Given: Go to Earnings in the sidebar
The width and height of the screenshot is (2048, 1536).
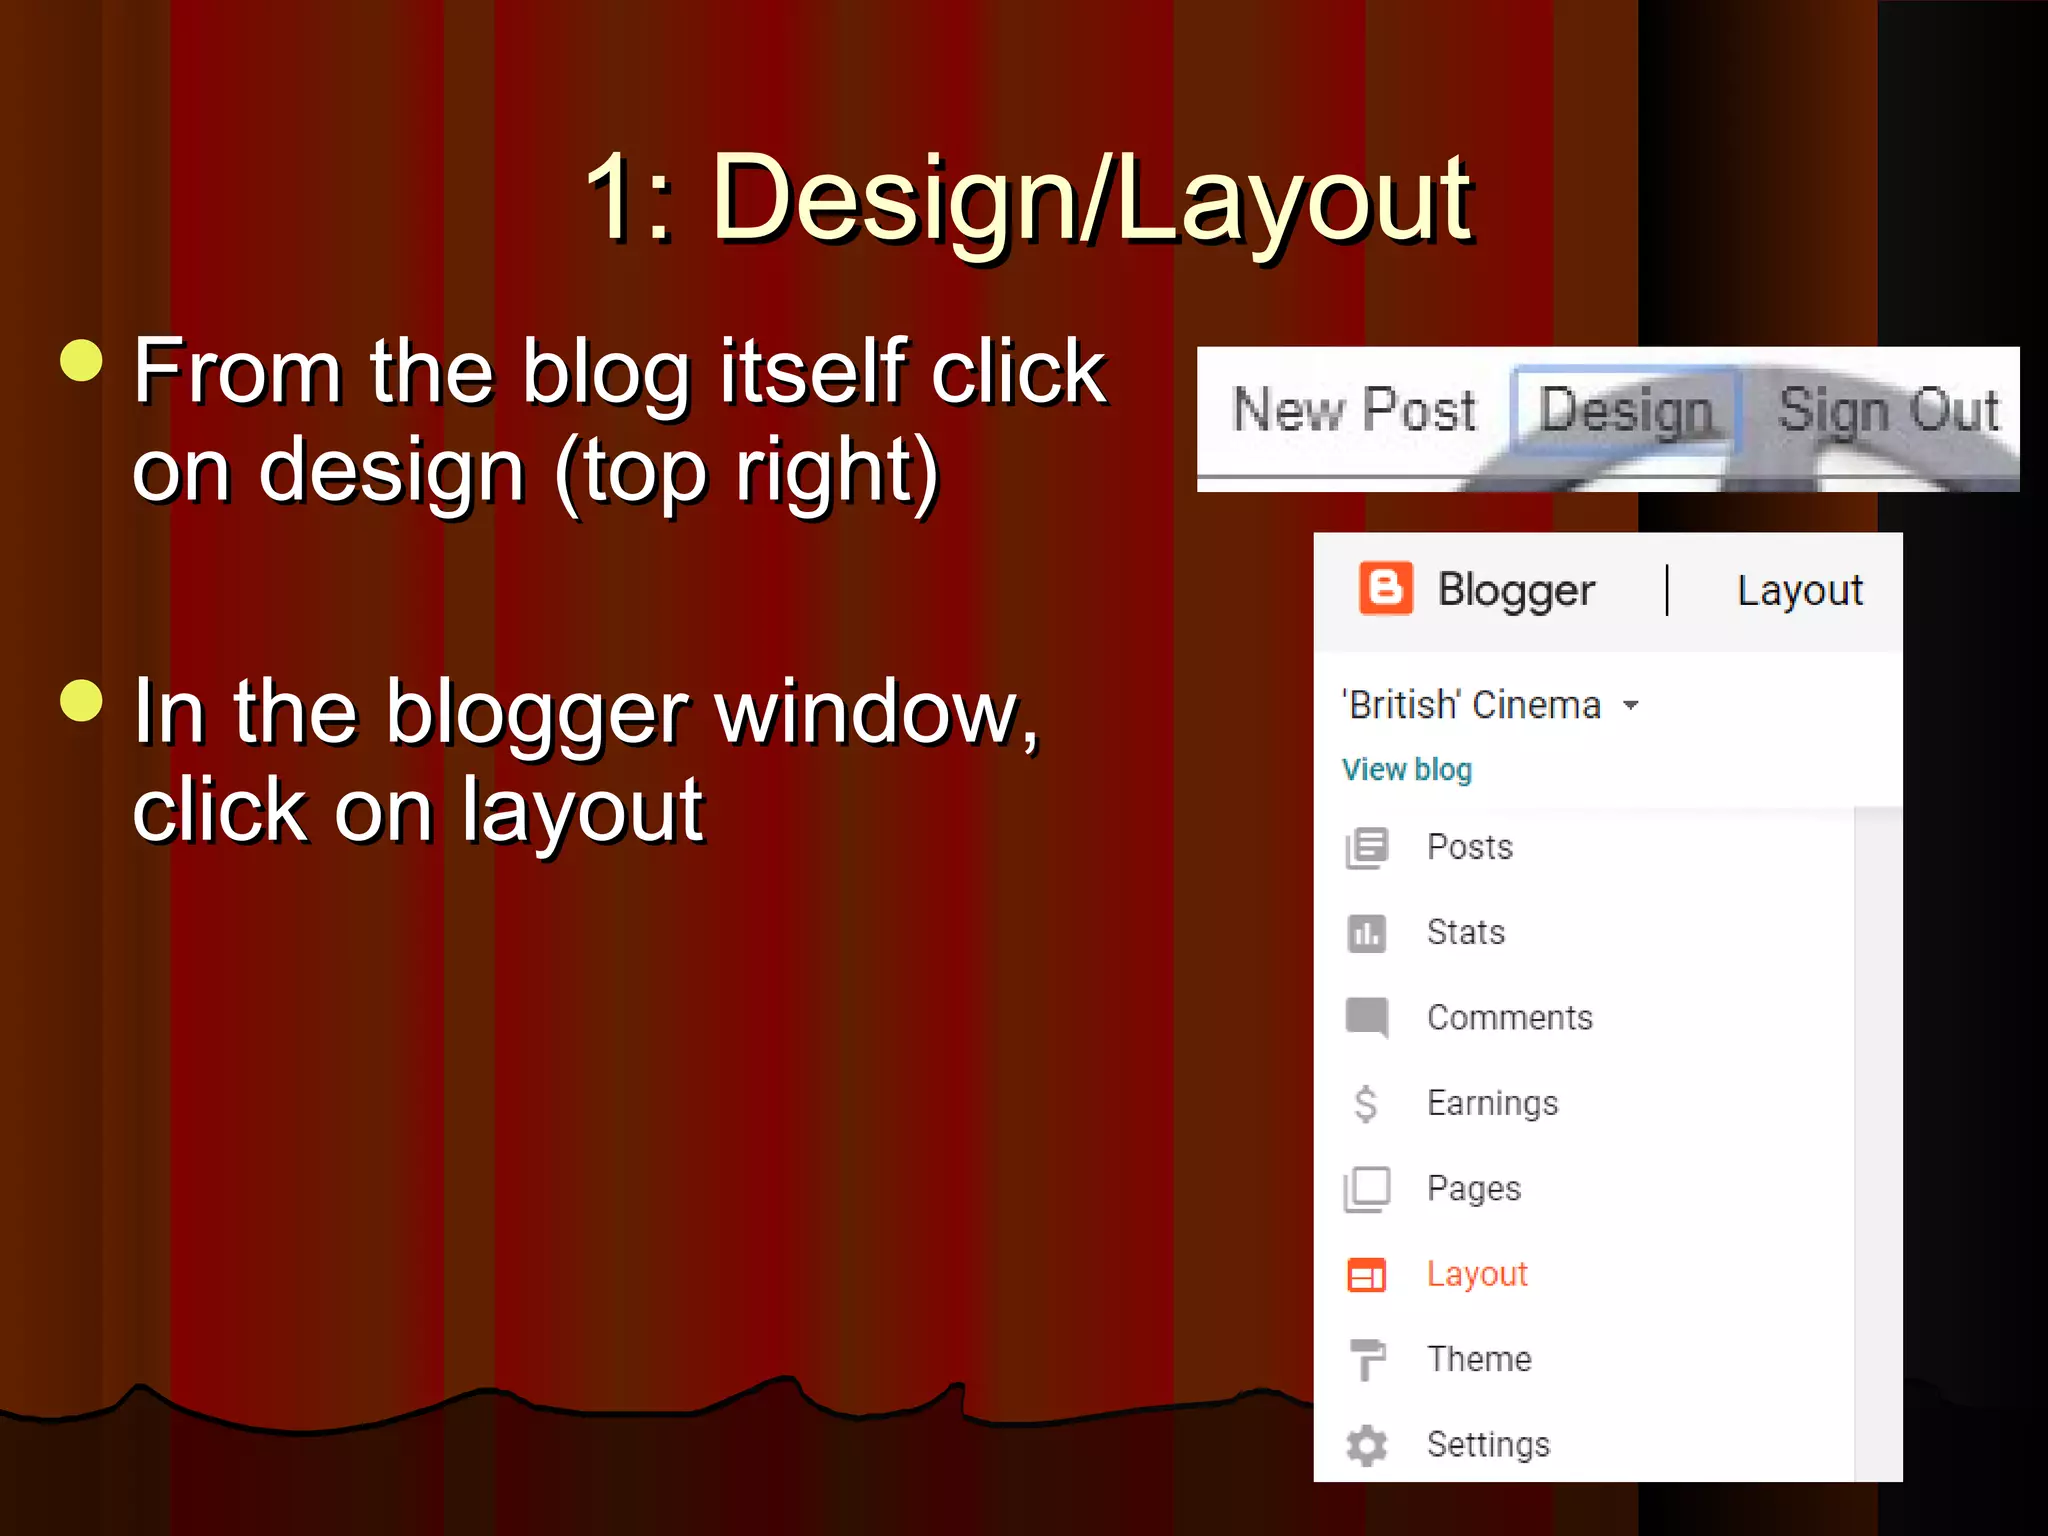Looking at the screenshot, I should [x=1492, y=1103].
